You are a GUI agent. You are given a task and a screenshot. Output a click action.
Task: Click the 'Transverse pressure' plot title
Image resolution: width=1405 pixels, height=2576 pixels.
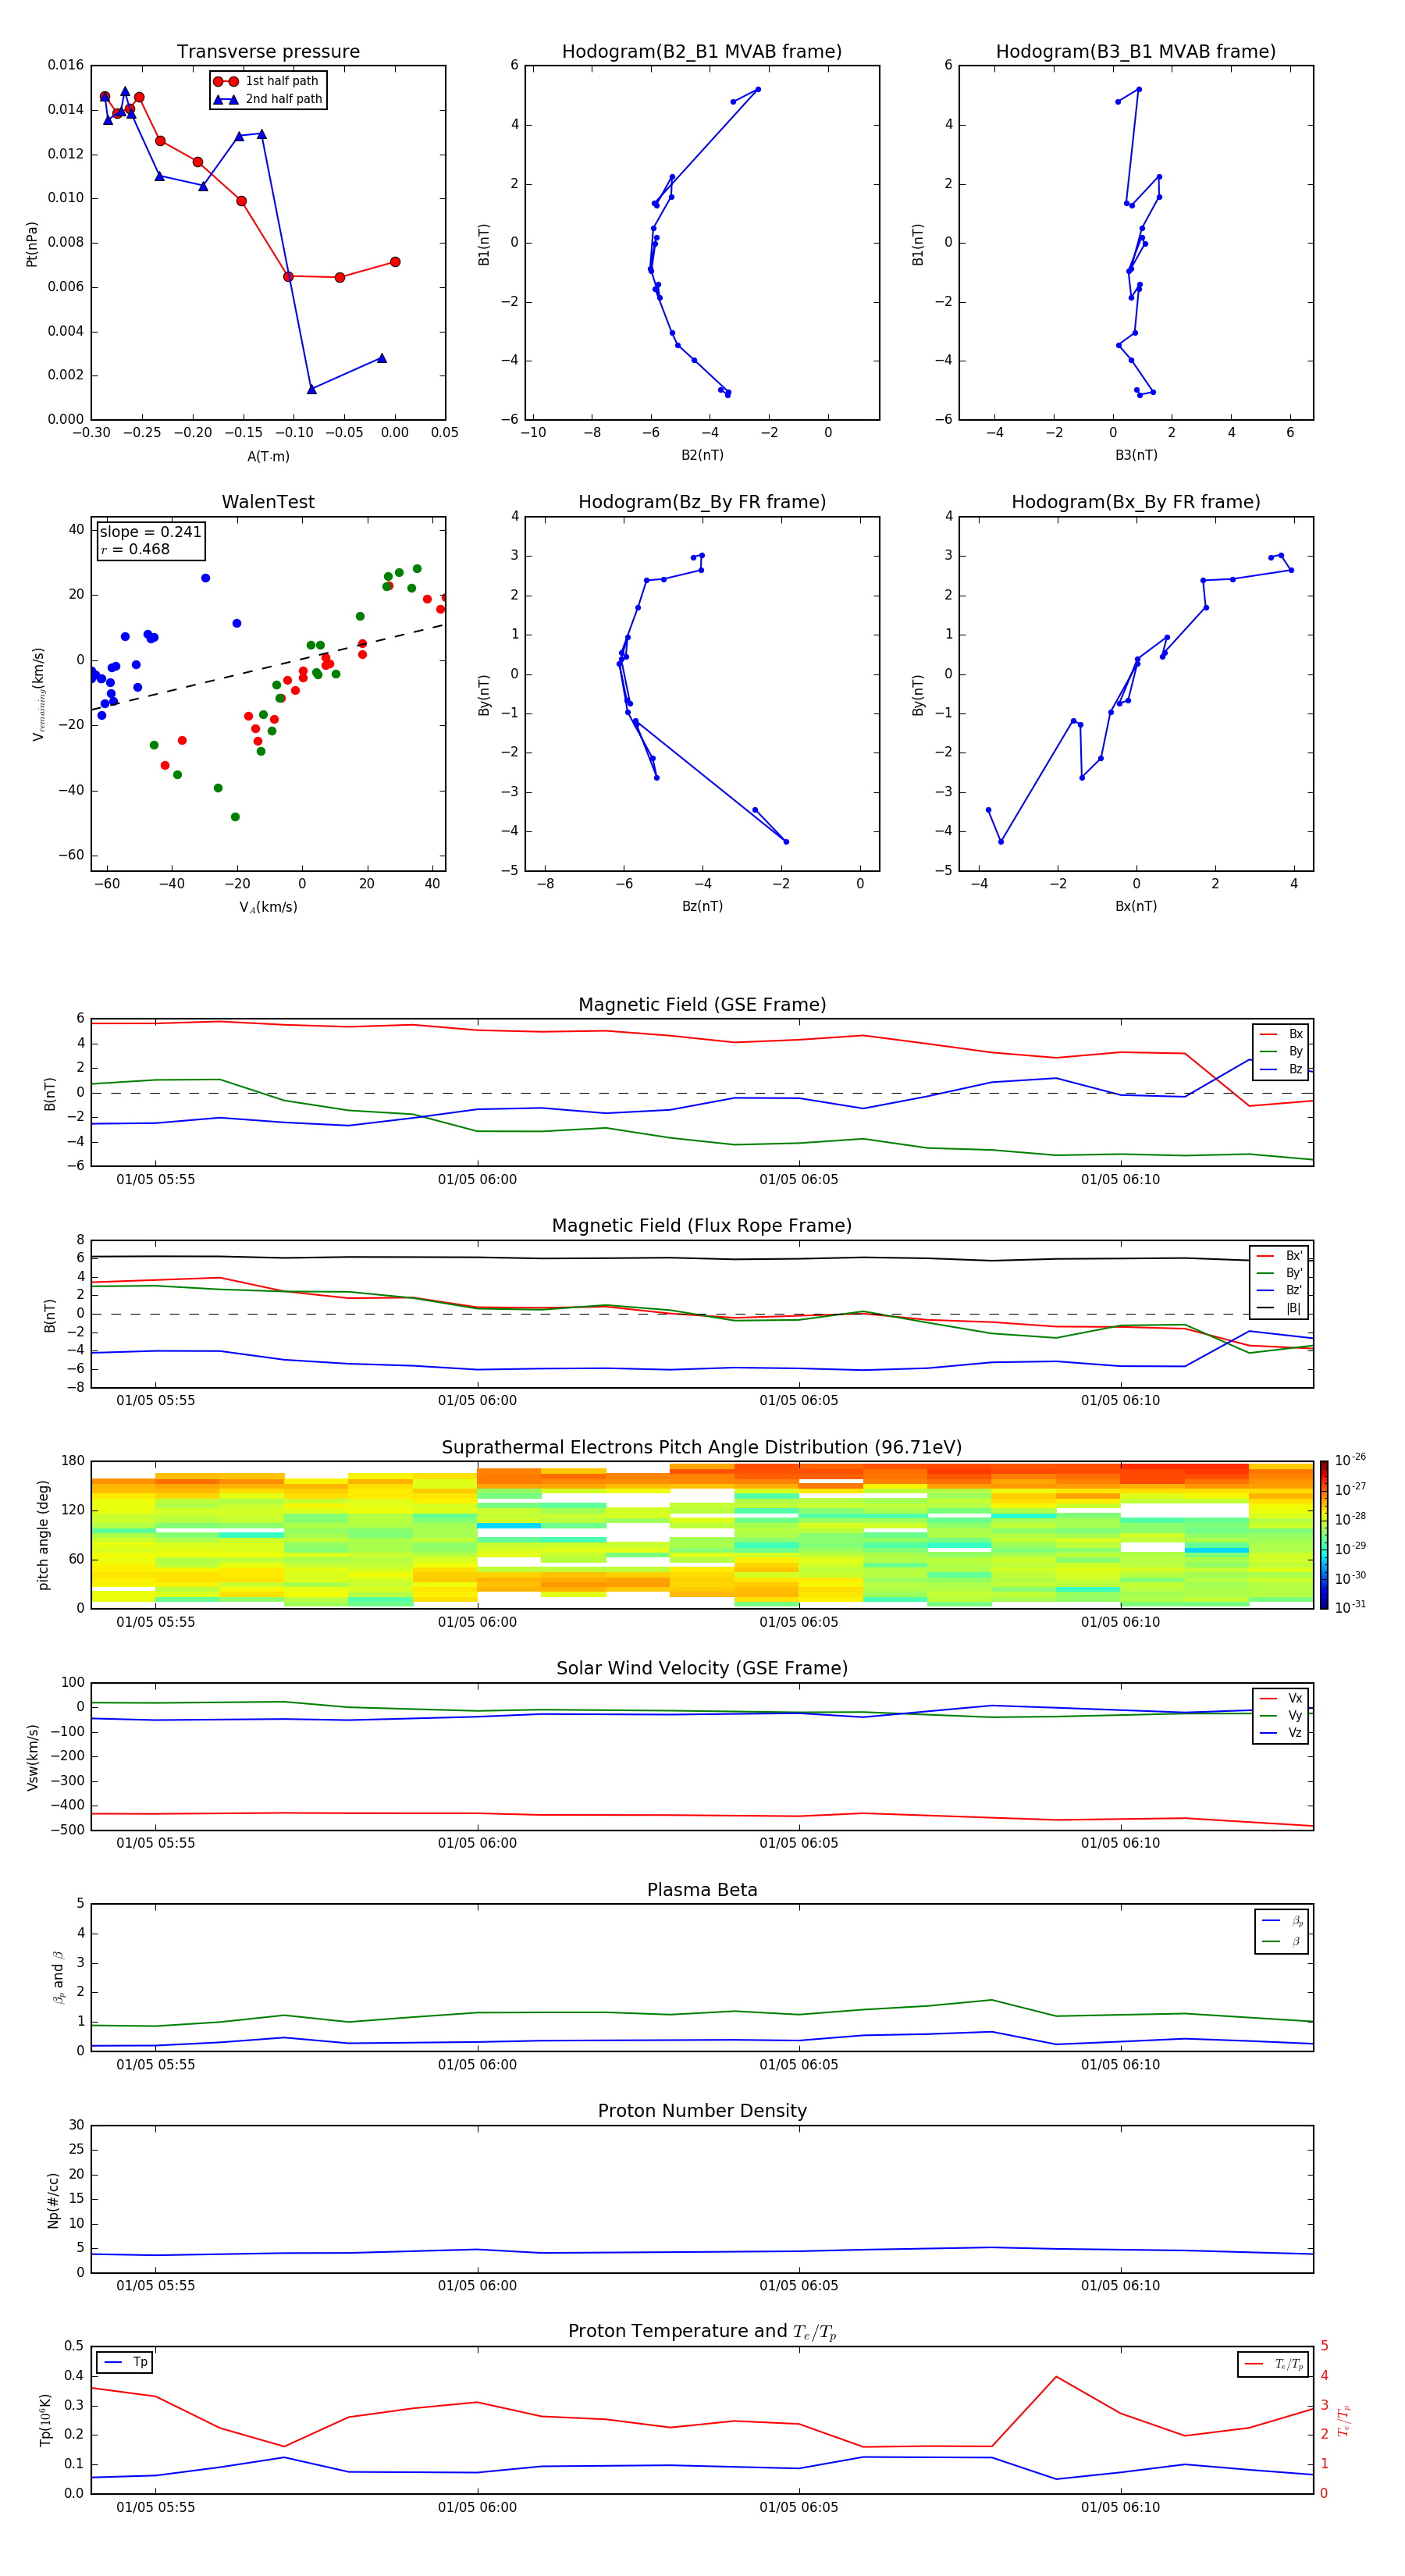click(x=268, y=52)
